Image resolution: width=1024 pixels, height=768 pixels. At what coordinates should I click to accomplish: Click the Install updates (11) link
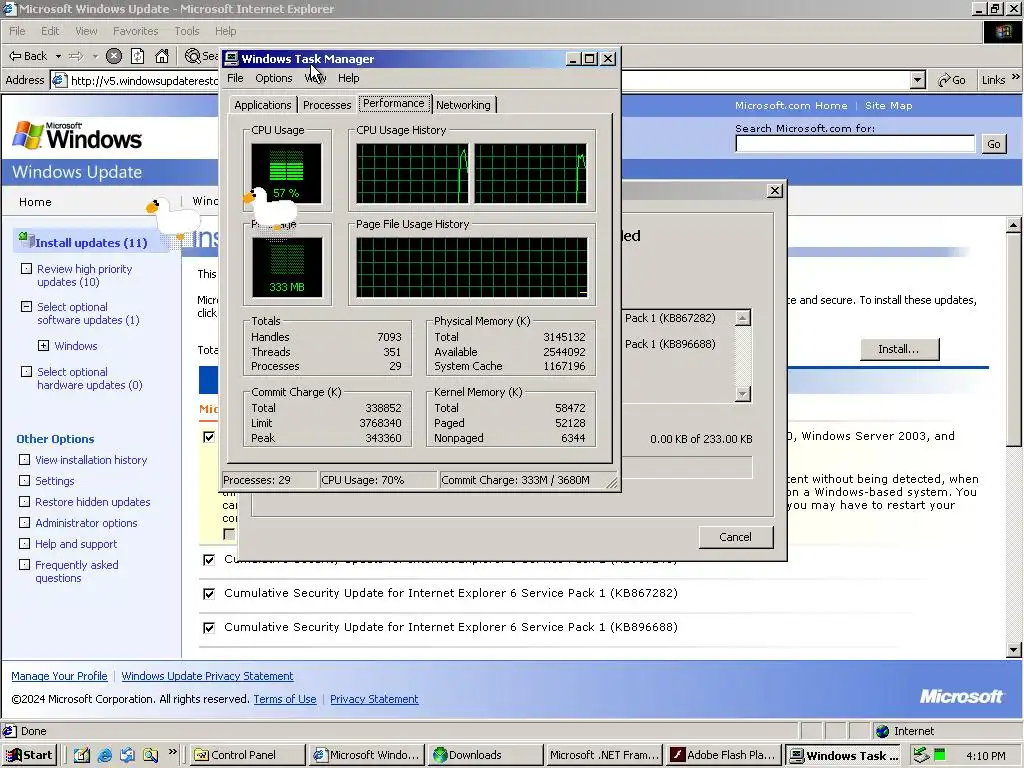coord(91,243)
